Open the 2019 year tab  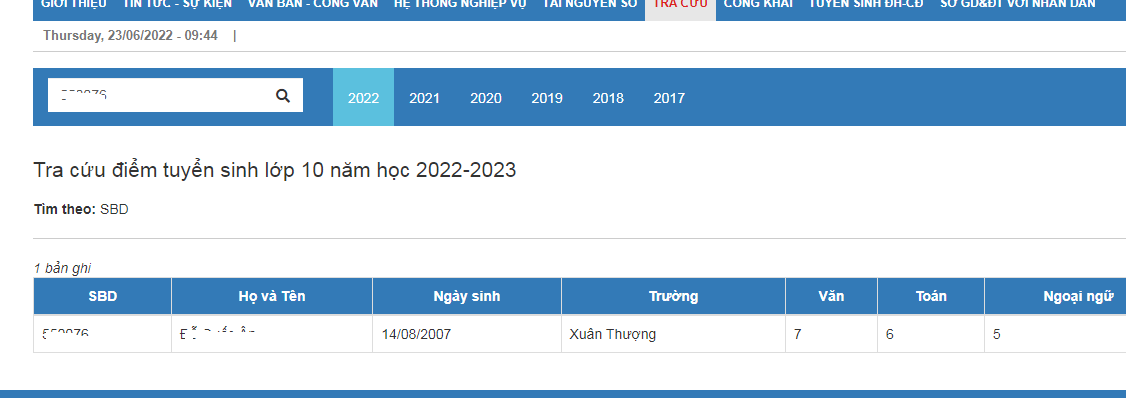click(x=547, y=98)
